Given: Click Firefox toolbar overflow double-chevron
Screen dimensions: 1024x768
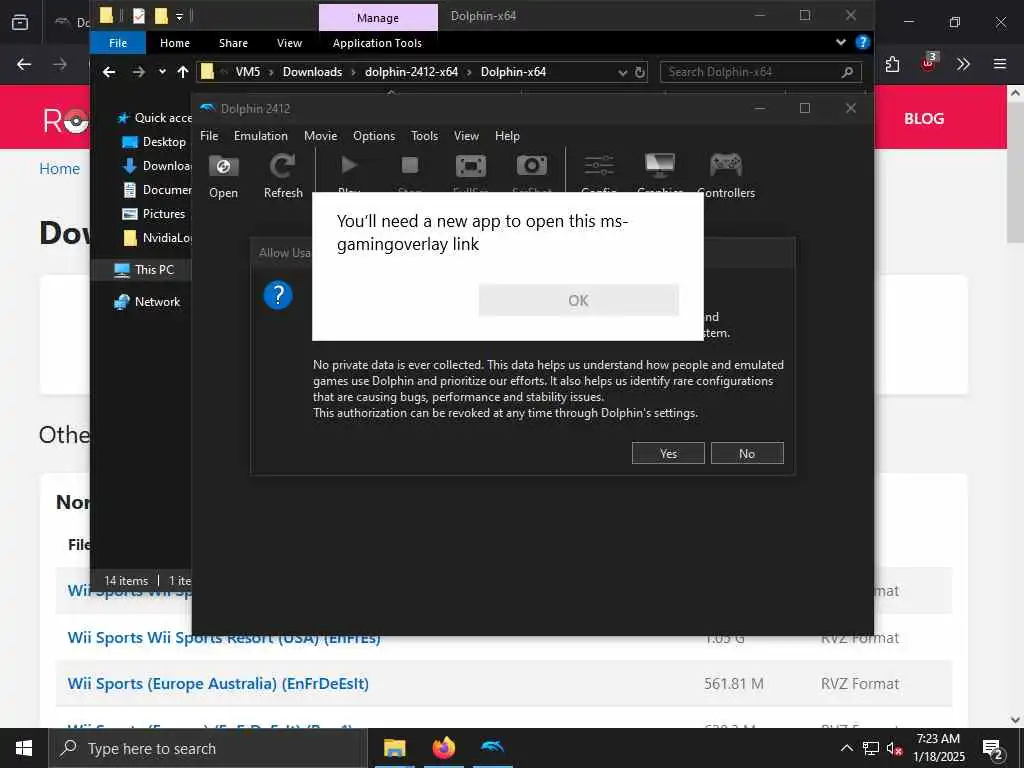Looking at the screenshot, I should coord(963,64).
